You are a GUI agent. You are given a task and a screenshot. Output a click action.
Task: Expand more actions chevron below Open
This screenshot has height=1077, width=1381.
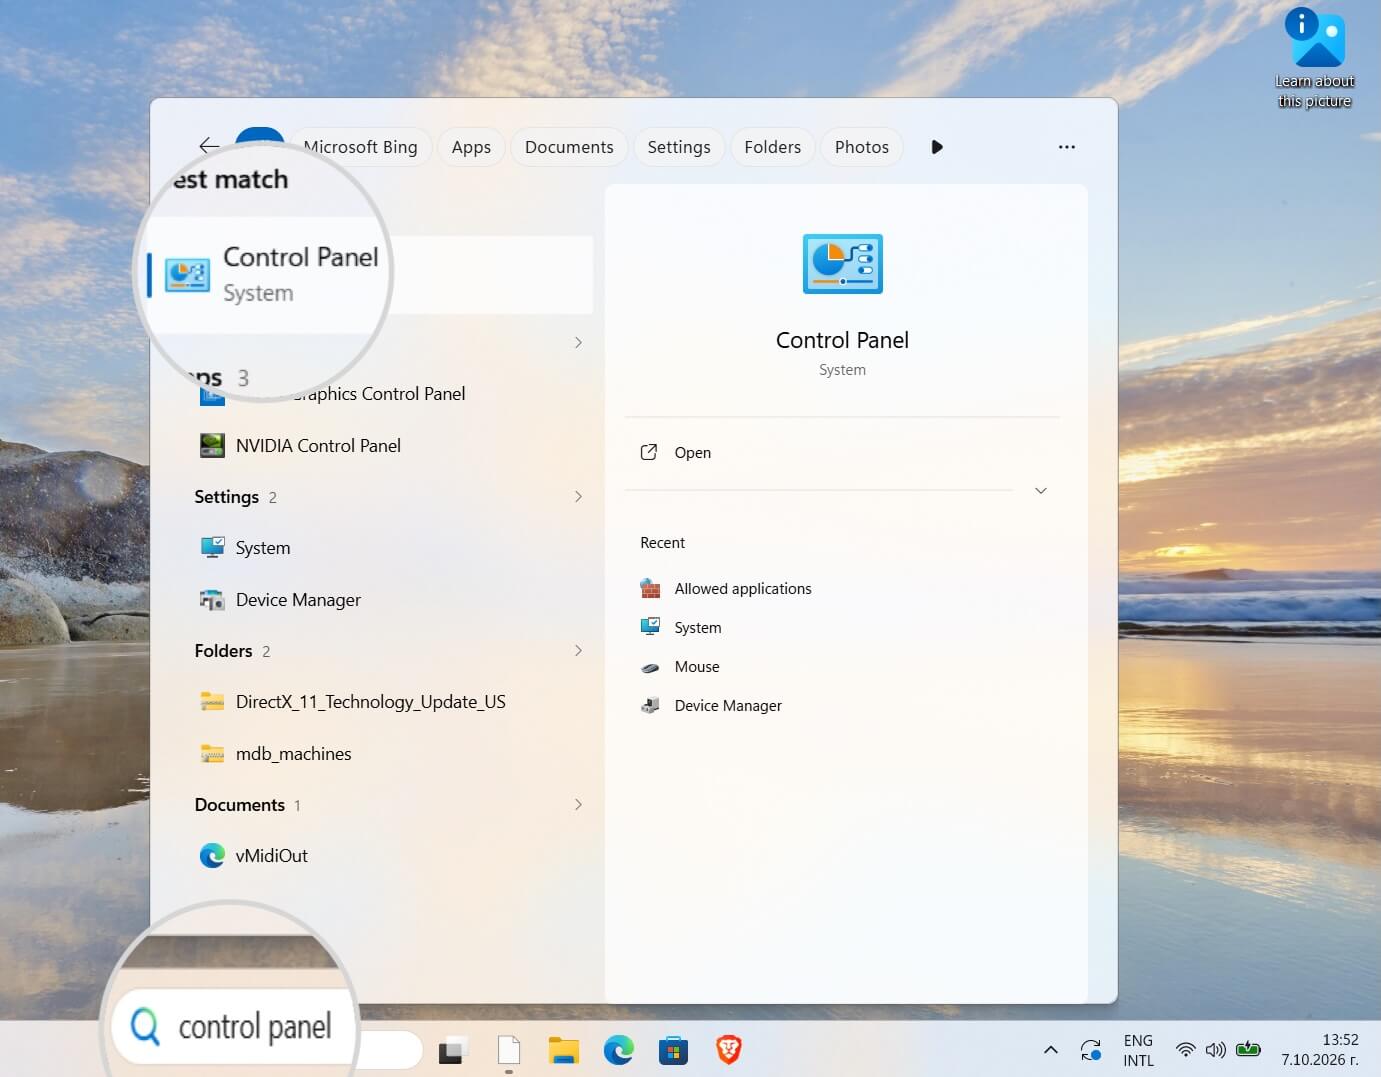point(1041,491)
